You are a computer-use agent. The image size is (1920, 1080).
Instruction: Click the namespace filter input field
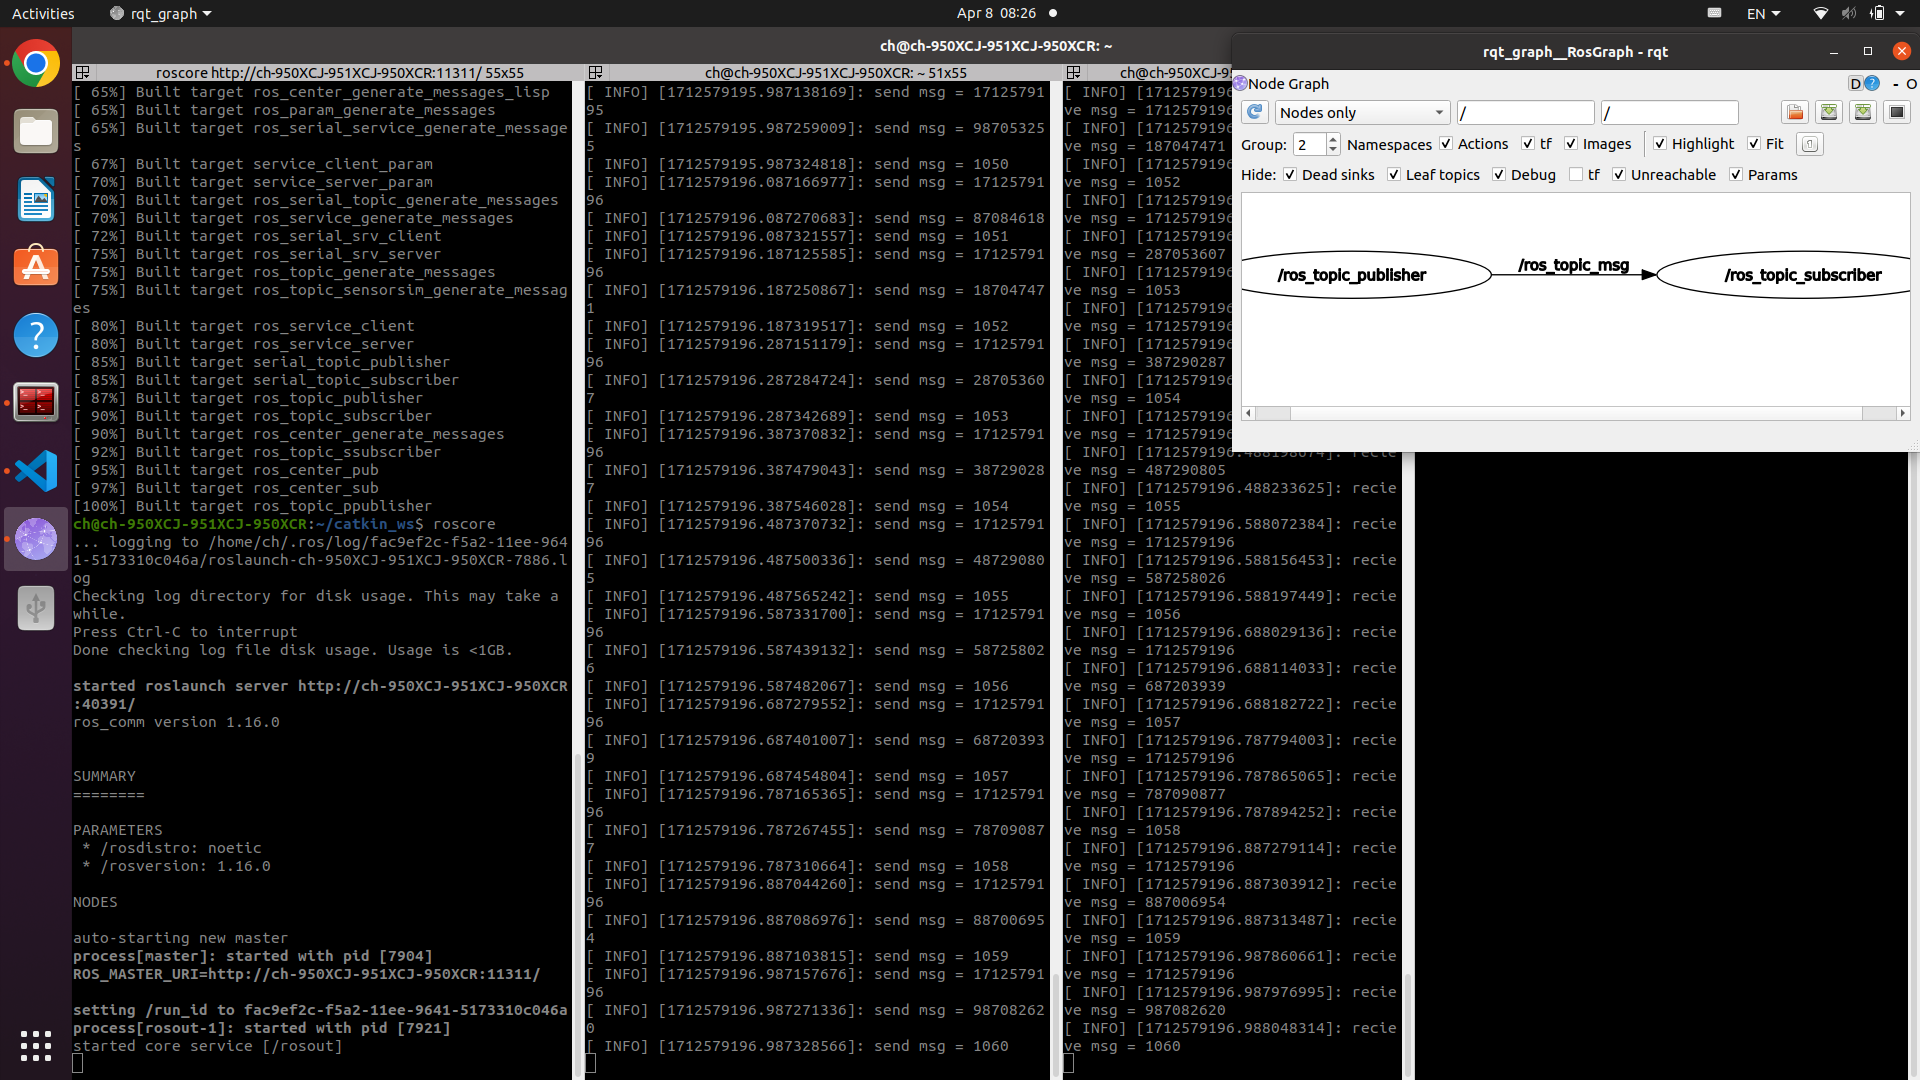1525,113
